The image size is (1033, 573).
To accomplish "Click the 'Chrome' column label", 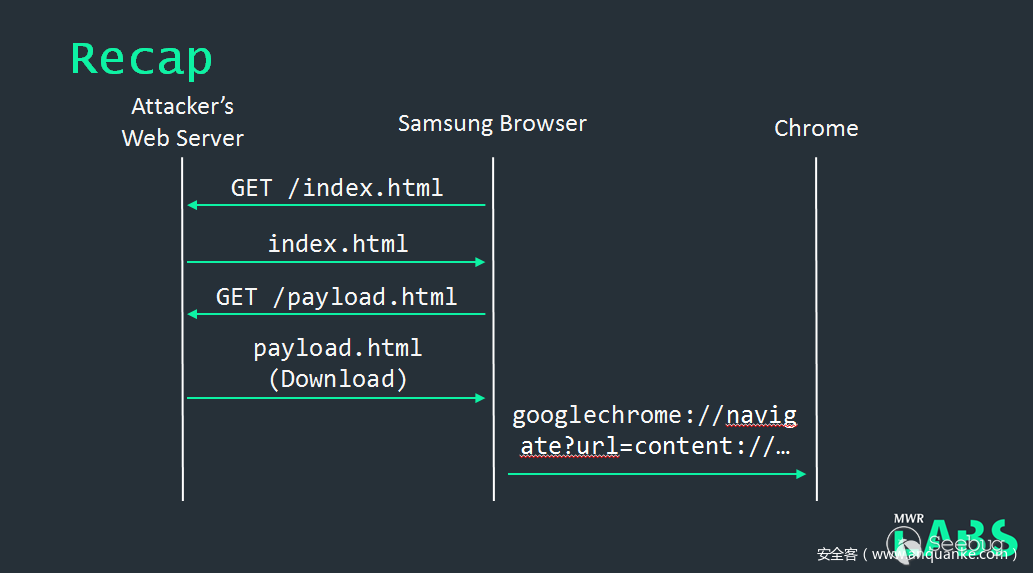I will point(816,128).
